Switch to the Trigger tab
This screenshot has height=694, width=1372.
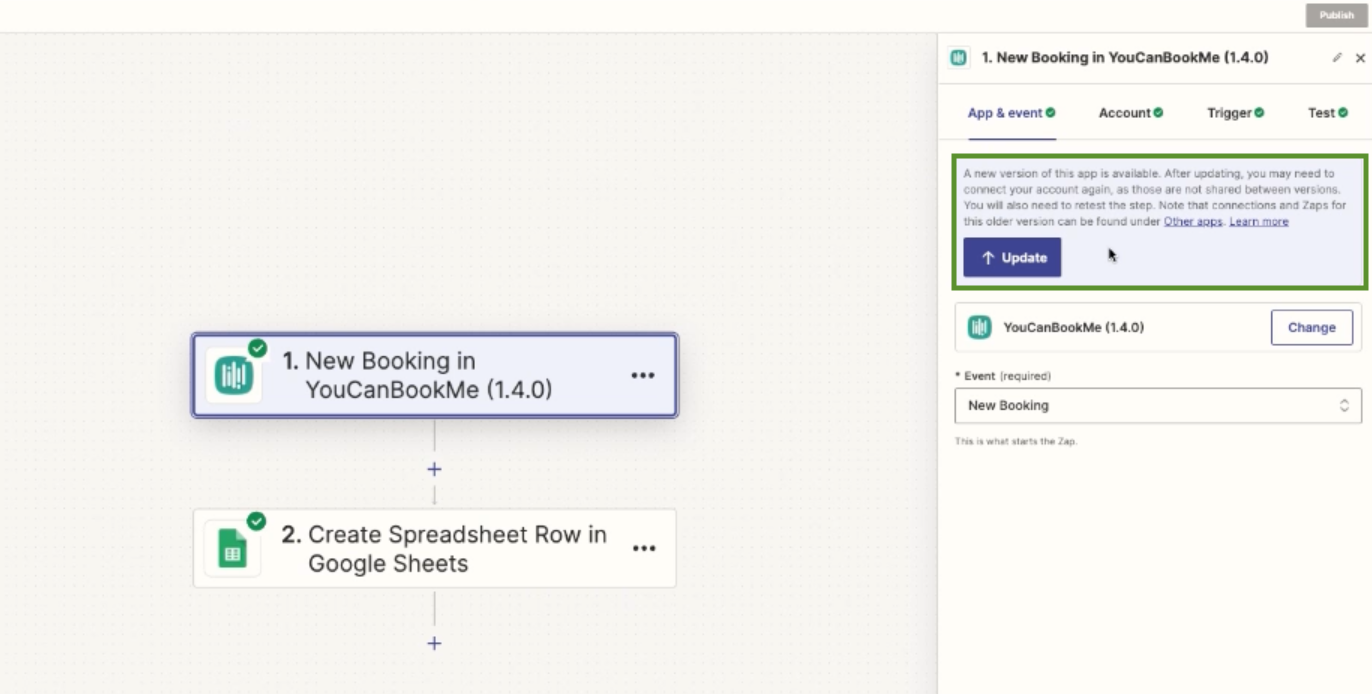tap(1235, 113)
